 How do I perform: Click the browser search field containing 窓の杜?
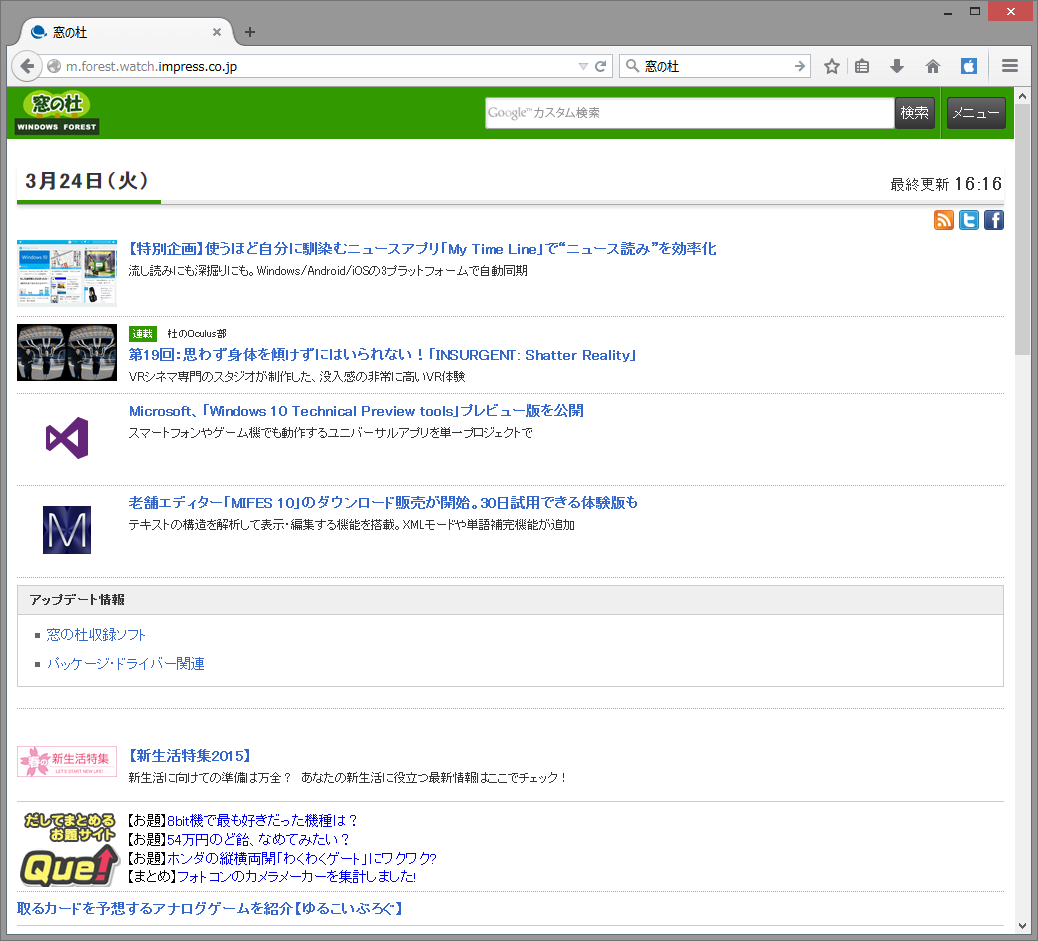715,66
